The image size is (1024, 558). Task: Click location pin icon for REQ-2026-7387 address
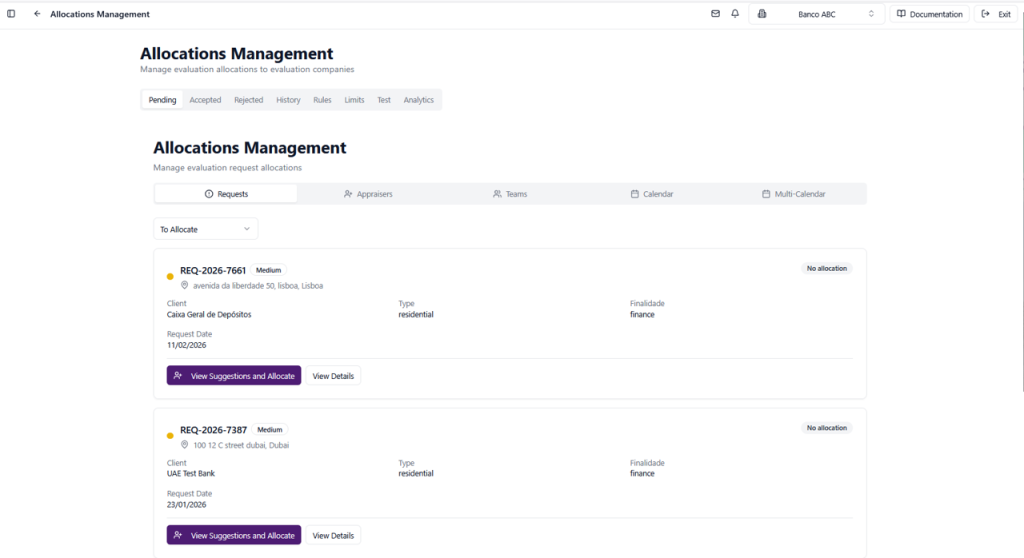pos(185,445)
